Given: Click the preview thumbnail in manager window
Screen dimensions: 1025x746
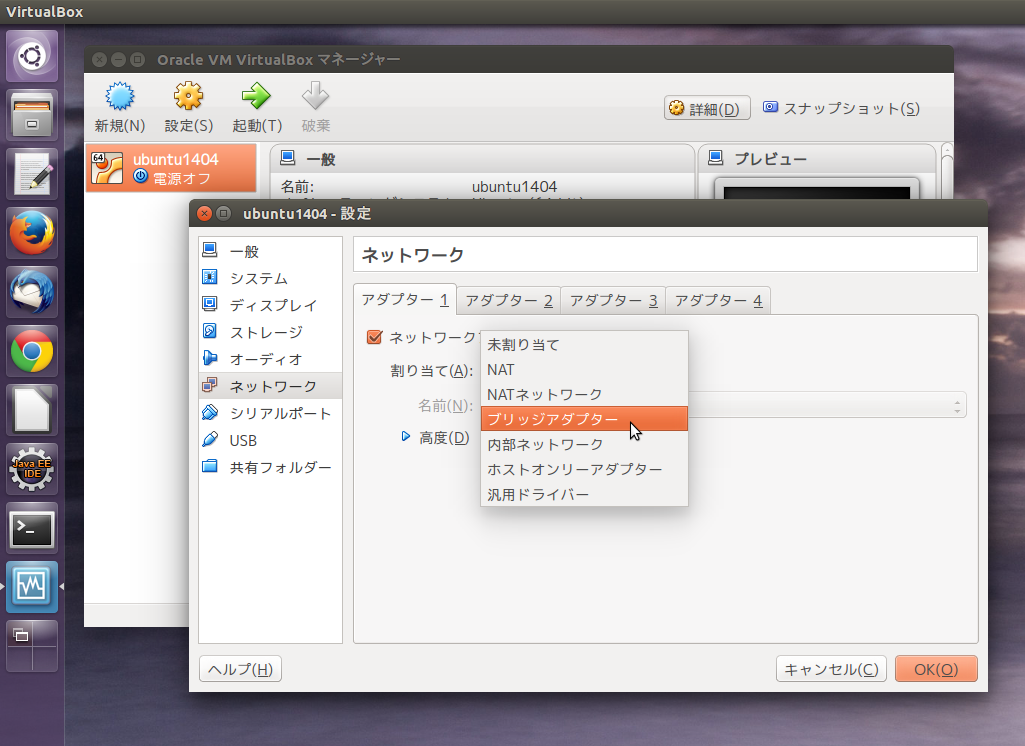Looking at the screenshot, I should pyautogui.click(x=816, y=190).
